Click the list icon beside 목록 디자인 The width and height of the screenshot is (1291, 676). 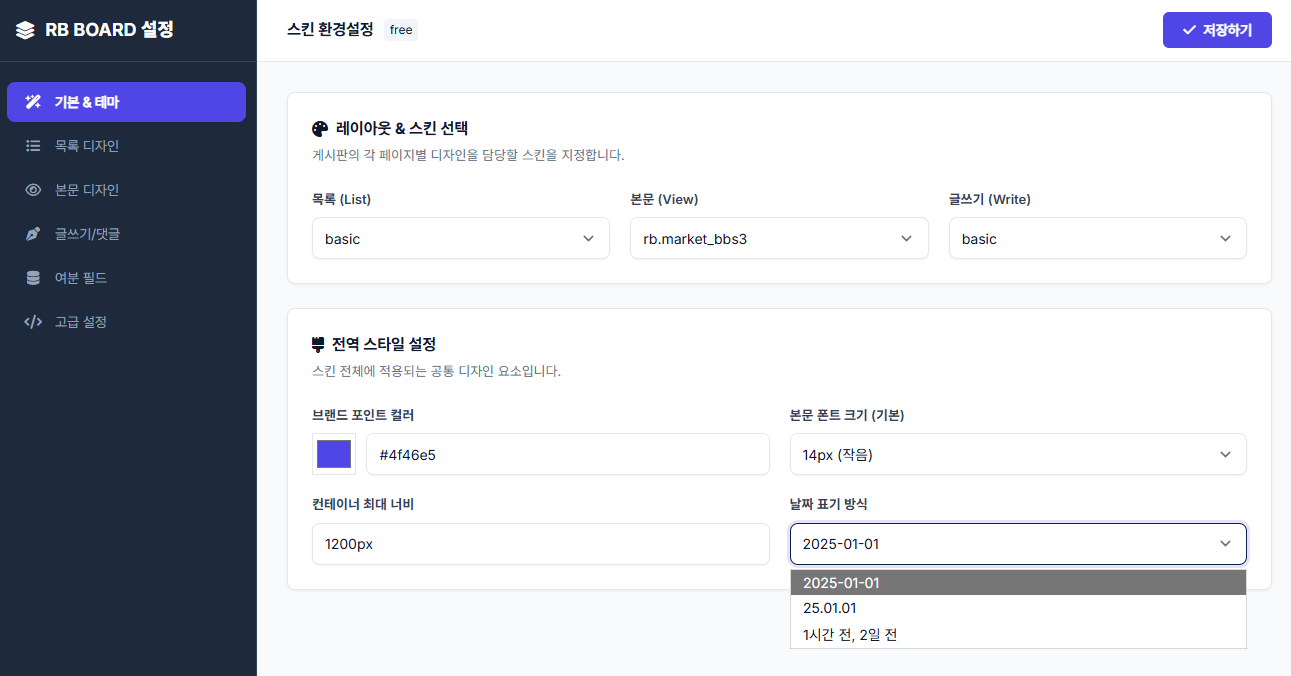pos(33,146)
